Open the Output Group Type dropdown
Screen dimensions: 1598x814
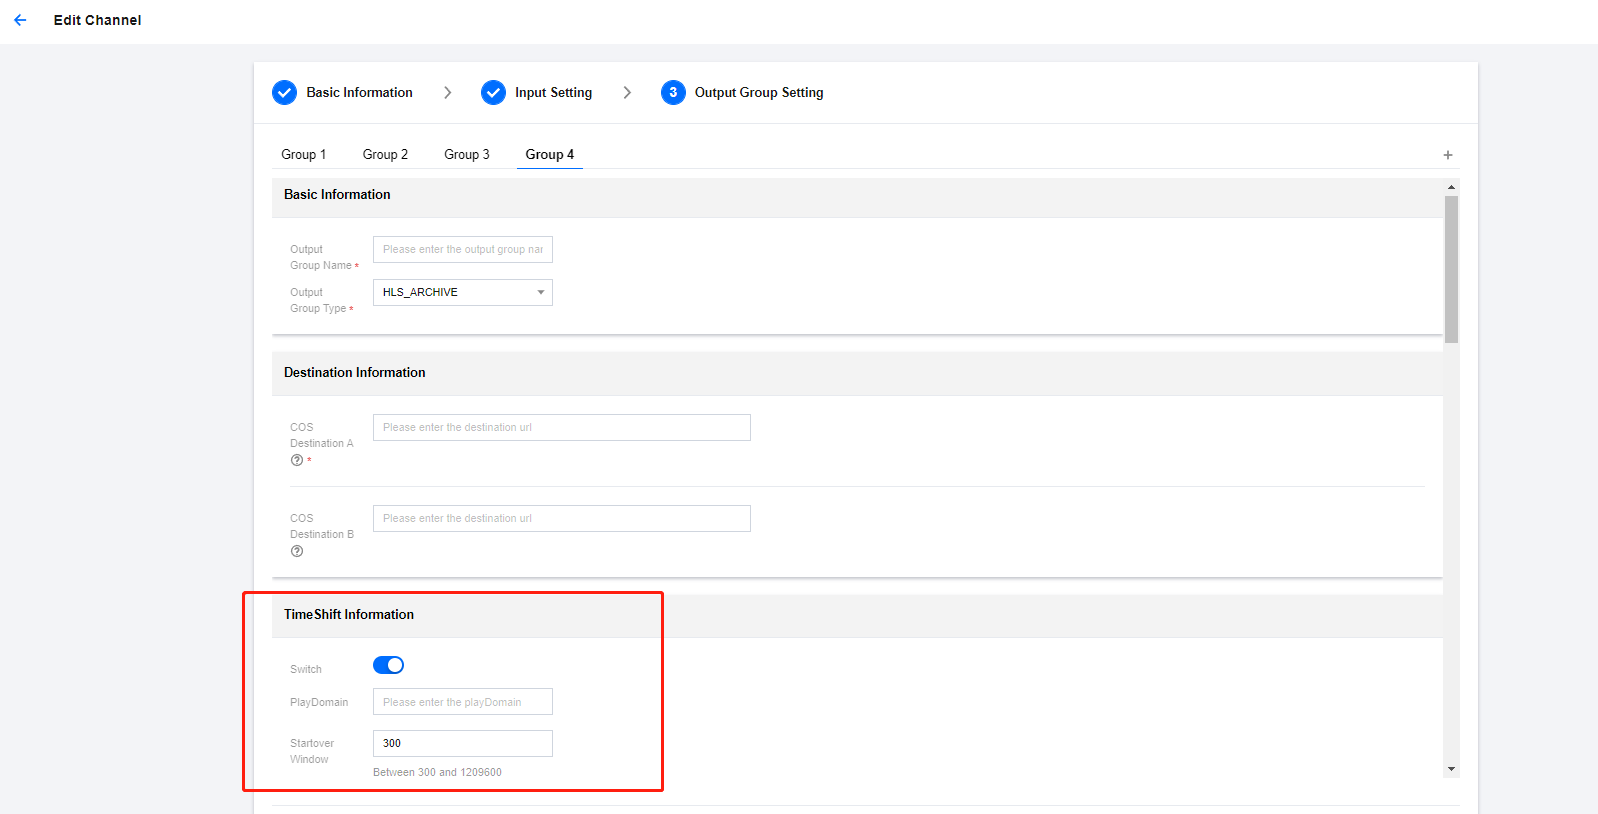click(x=462, y=292)
